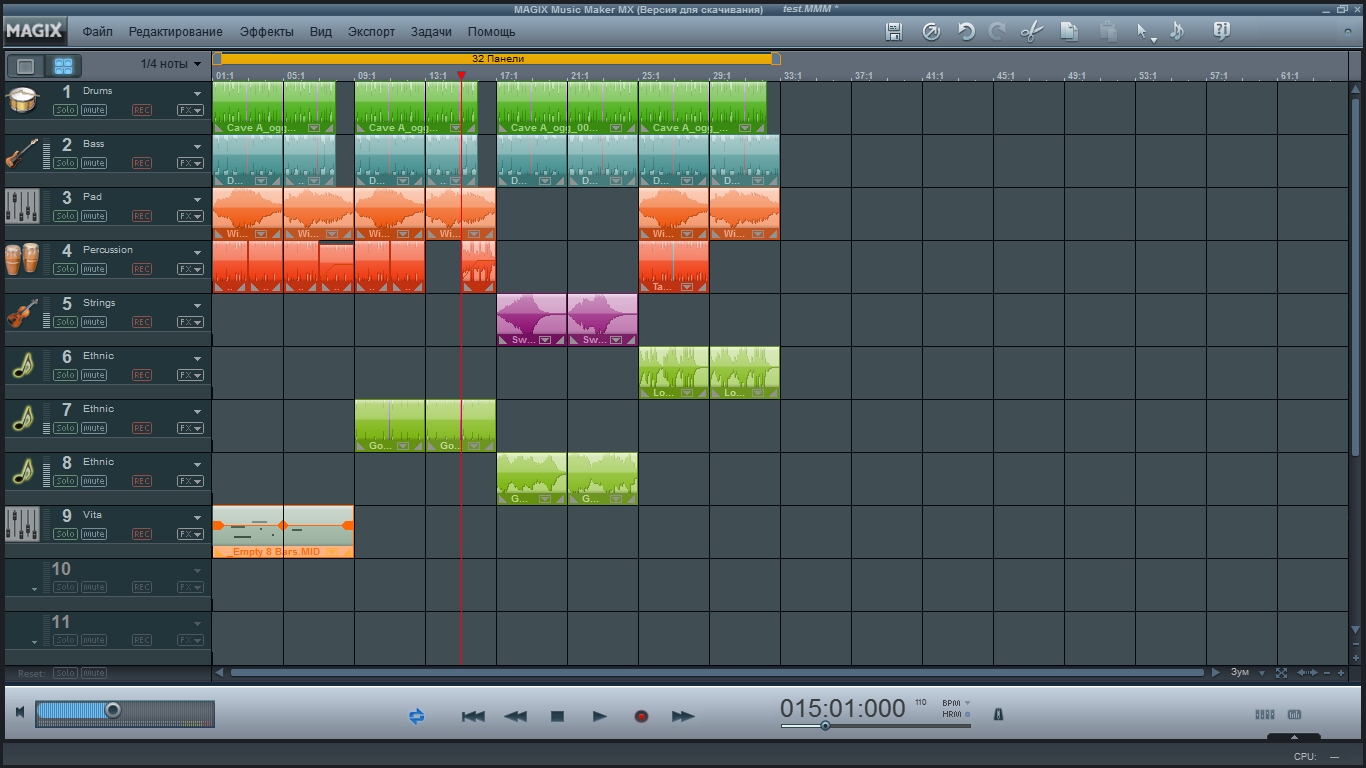The image size is (1366, 768).
Task: Click the rewind button
Action: tap(515, 716)
